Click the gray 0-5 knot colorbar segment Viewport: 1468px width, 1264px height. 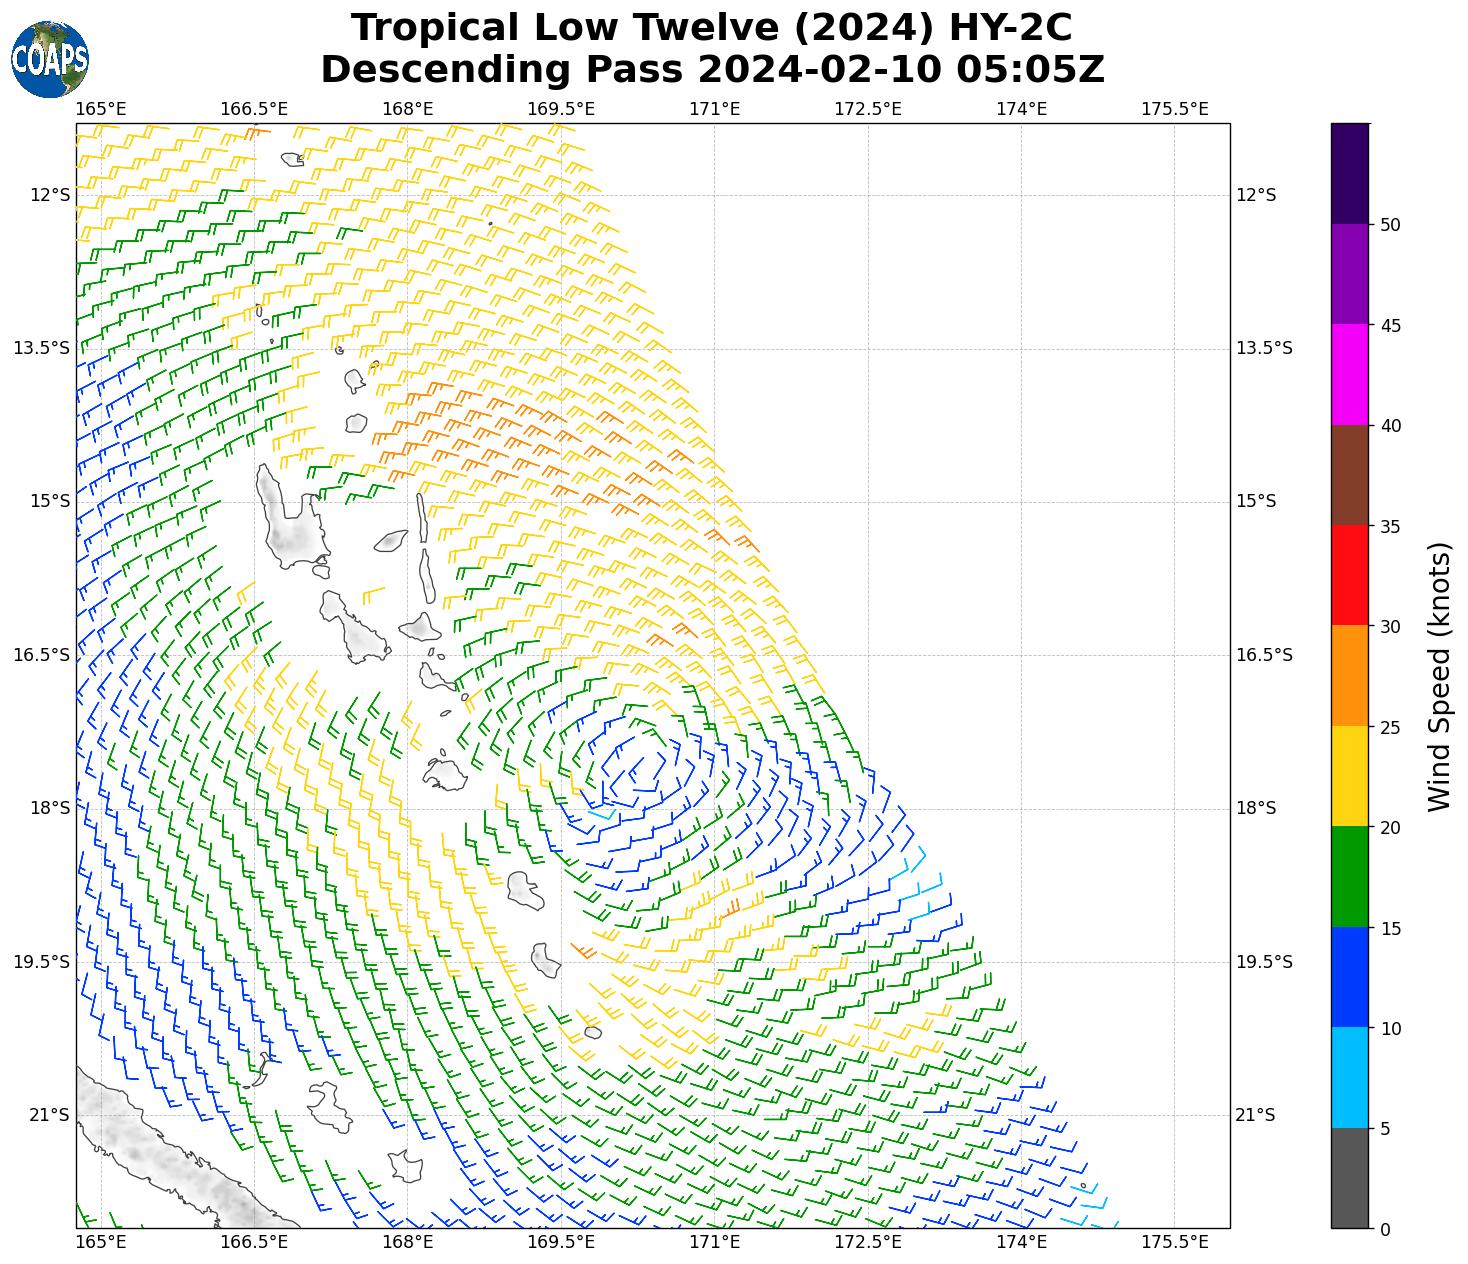pos(1349,1178)
